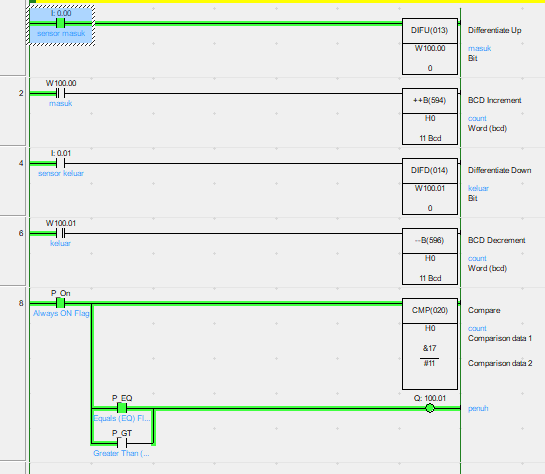545x474 pixels.
Task: Select the W100.00 operand in DIFU block
Action: tap(430, 48)
